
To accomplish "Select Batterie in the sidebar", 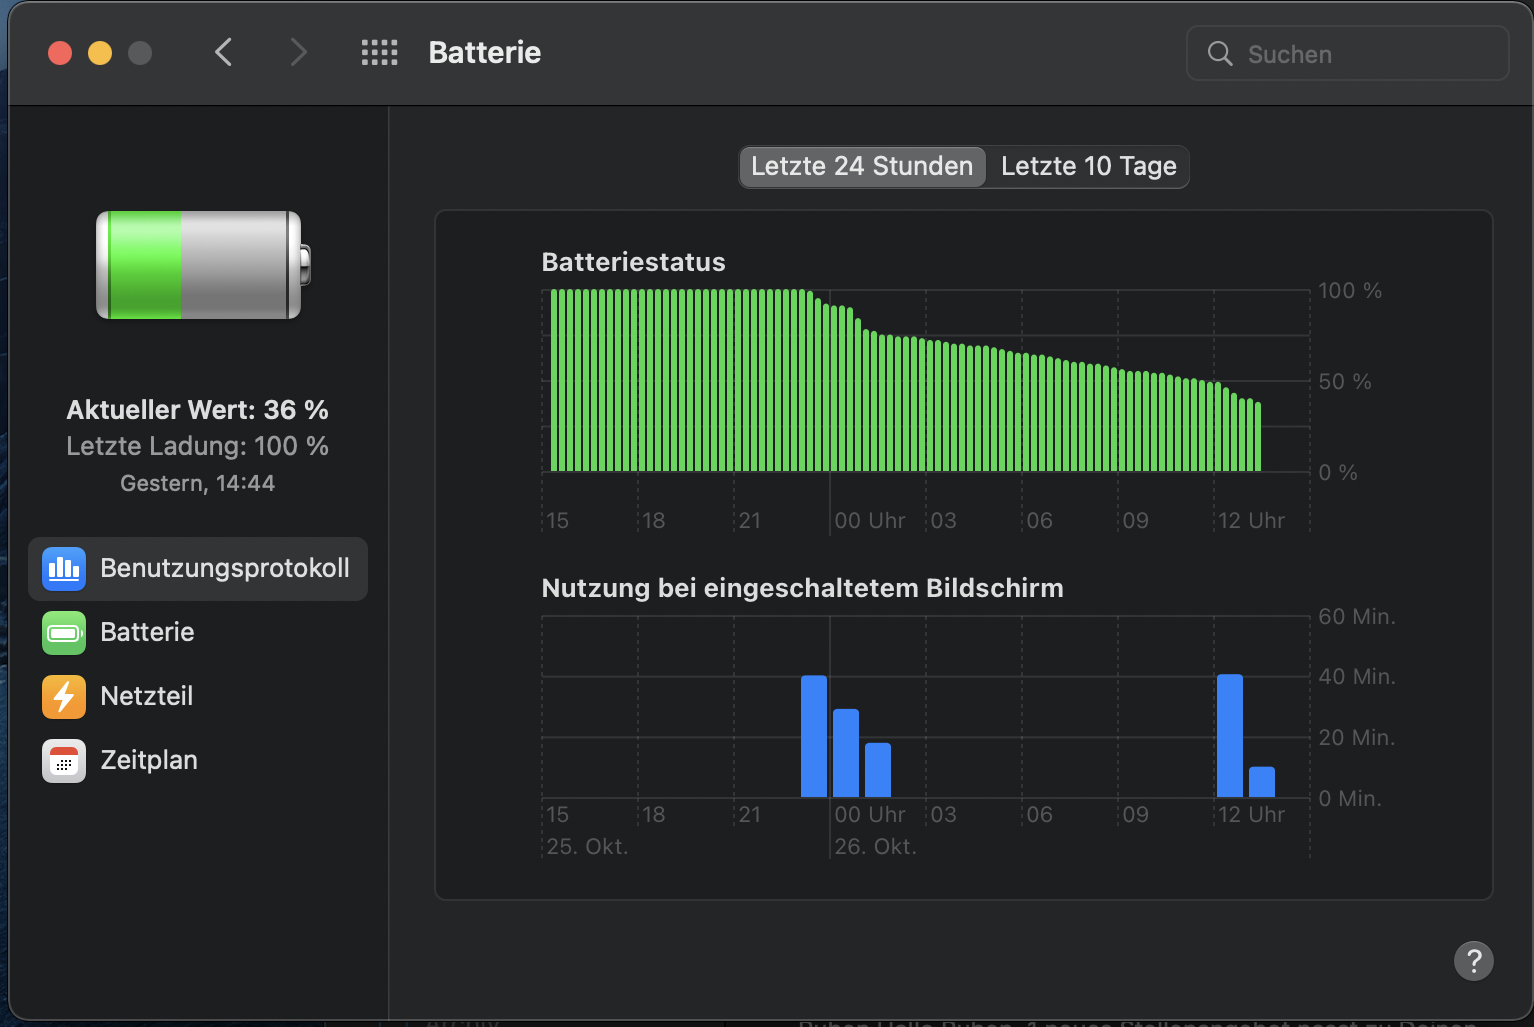I will pos(147,633).
